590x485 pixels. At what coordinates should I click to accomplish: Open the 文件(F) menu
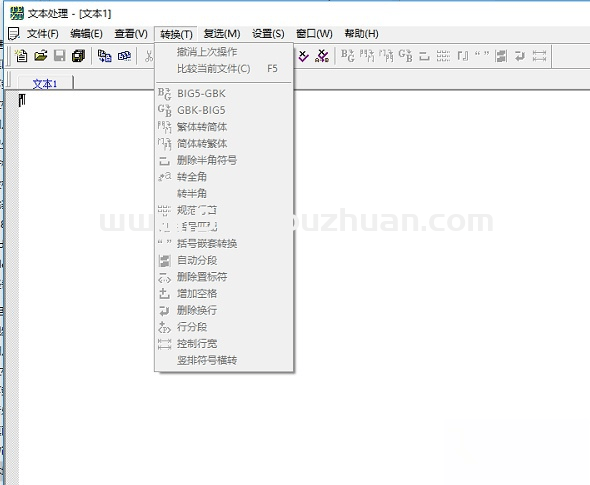(43, 34)
